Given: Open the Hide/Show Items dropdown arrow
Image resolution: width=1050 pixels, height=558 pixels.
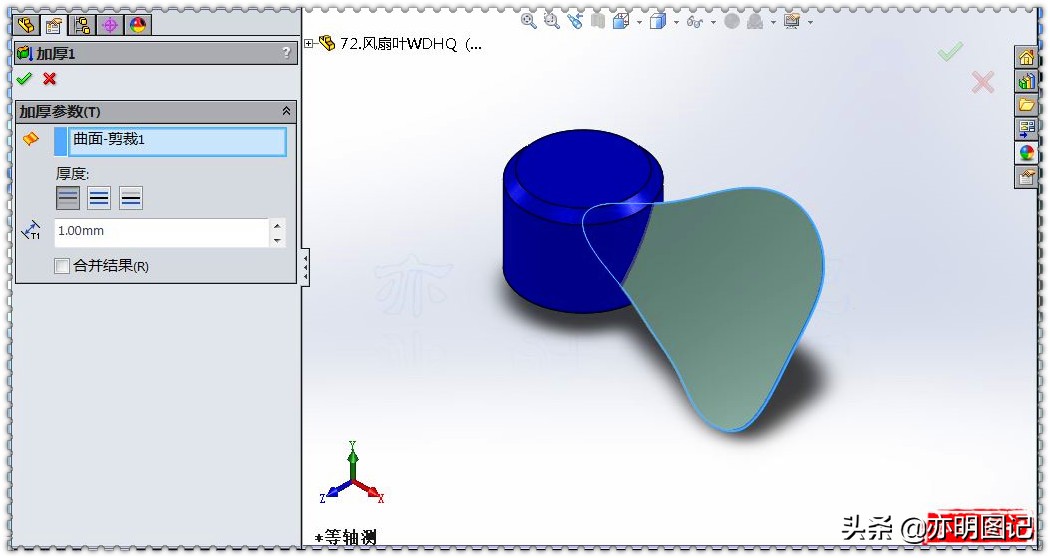Looking at the screenshot, I should [x=712, y=22].
